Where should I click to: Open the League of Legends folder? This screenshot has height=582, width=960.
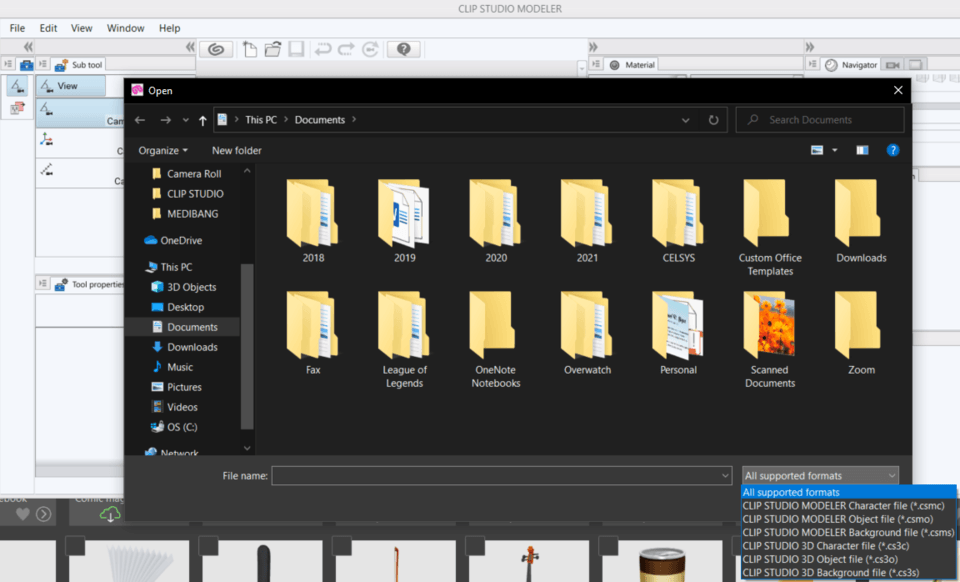[x=404, y=340]
